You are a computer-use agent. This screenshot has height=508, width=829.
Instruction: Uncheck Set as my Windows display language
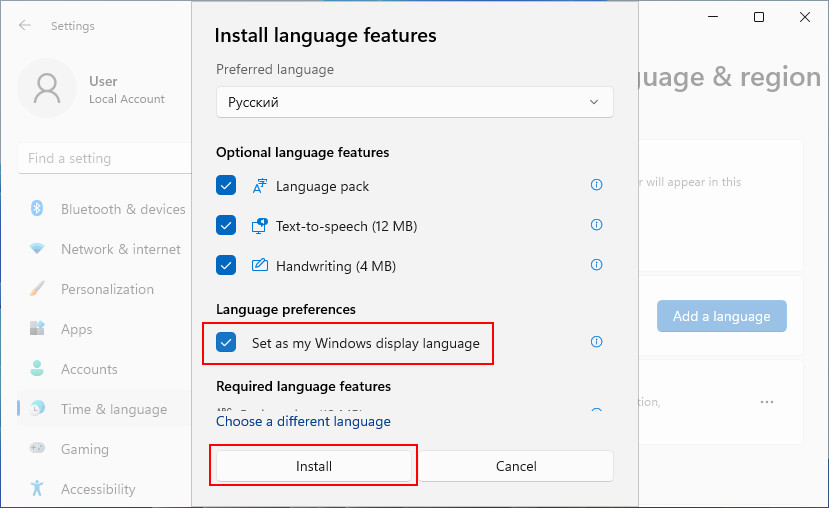tap(226, 343)
